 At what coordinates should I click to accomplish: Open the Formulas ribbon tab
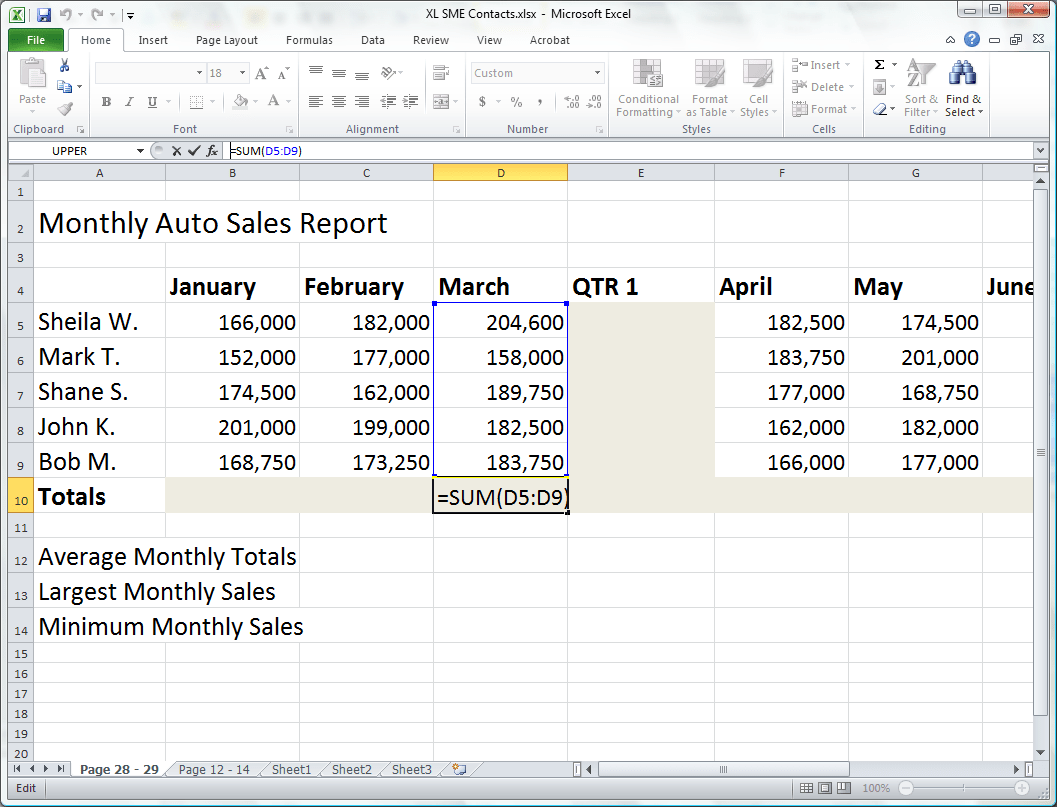coord(309,40)
